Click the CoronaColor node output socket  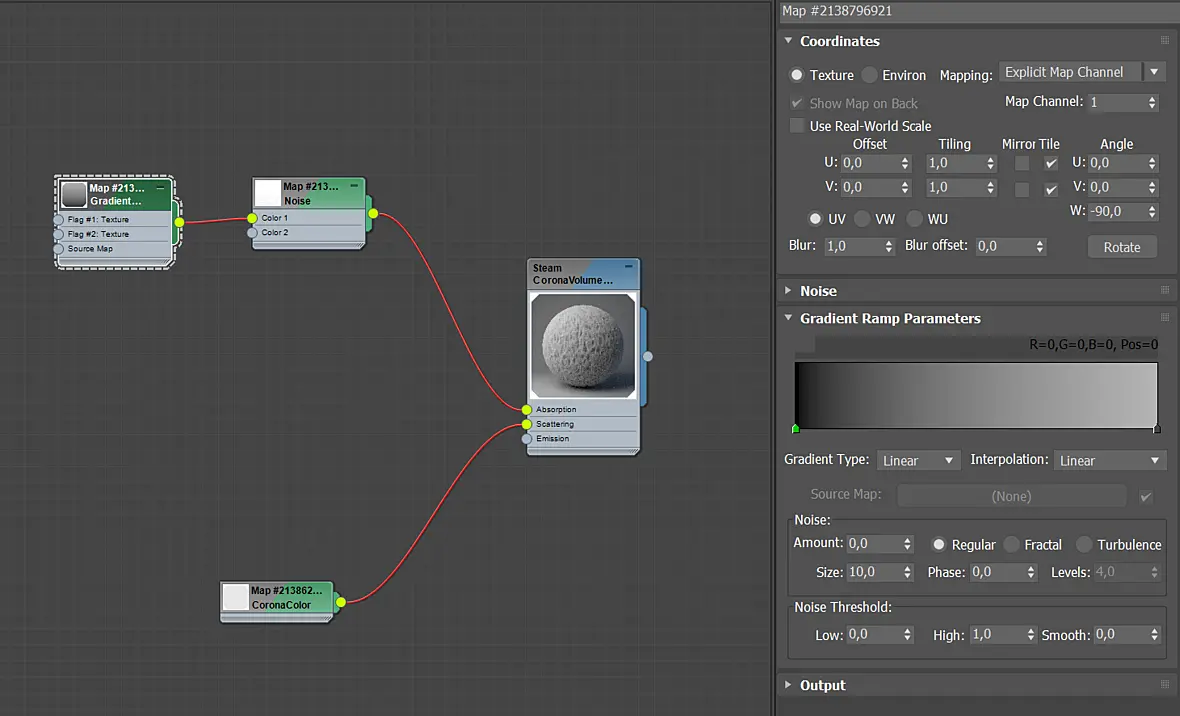pos(341,602)
